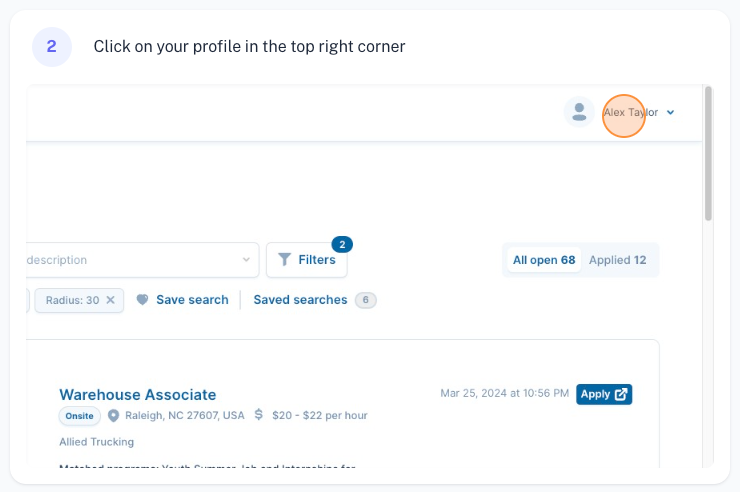Click the dollar sign salary icon

point(259,415)
